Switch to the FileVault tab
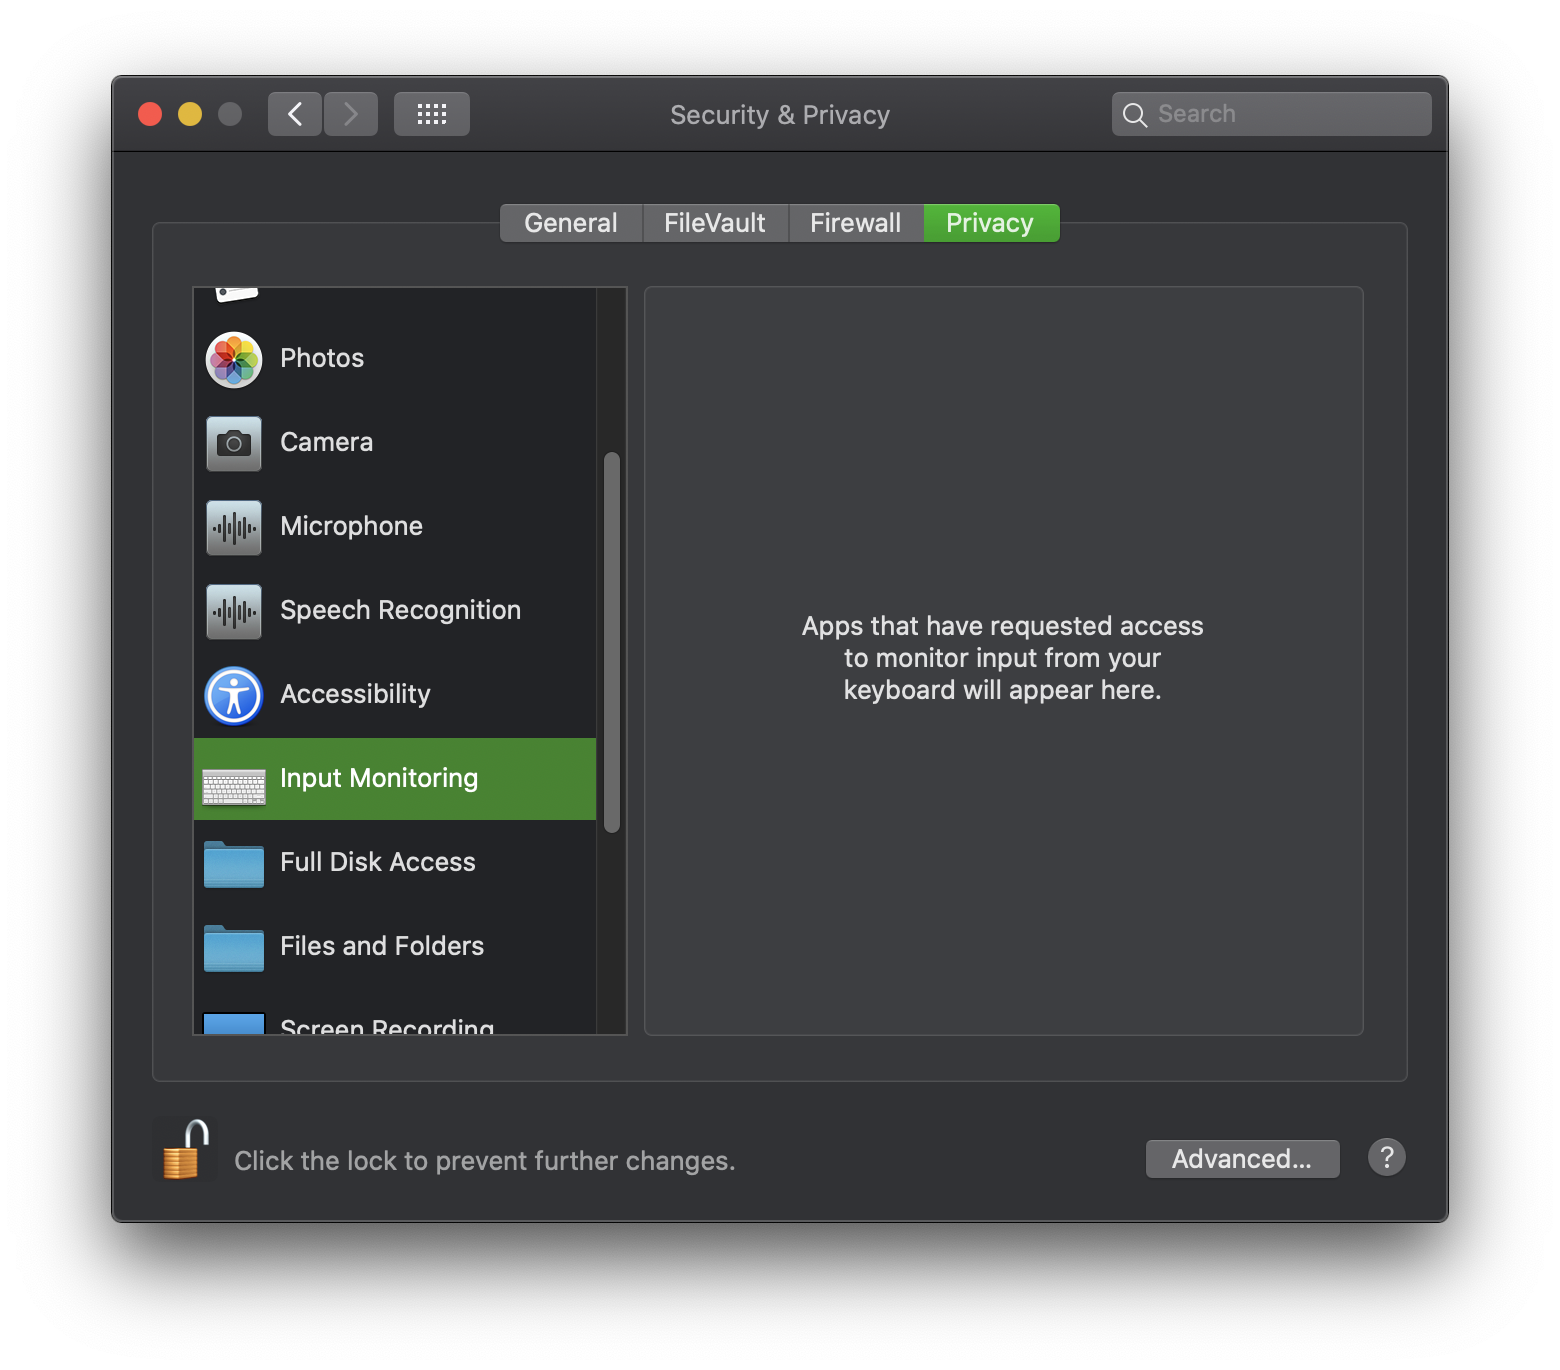 coord(715,223)
